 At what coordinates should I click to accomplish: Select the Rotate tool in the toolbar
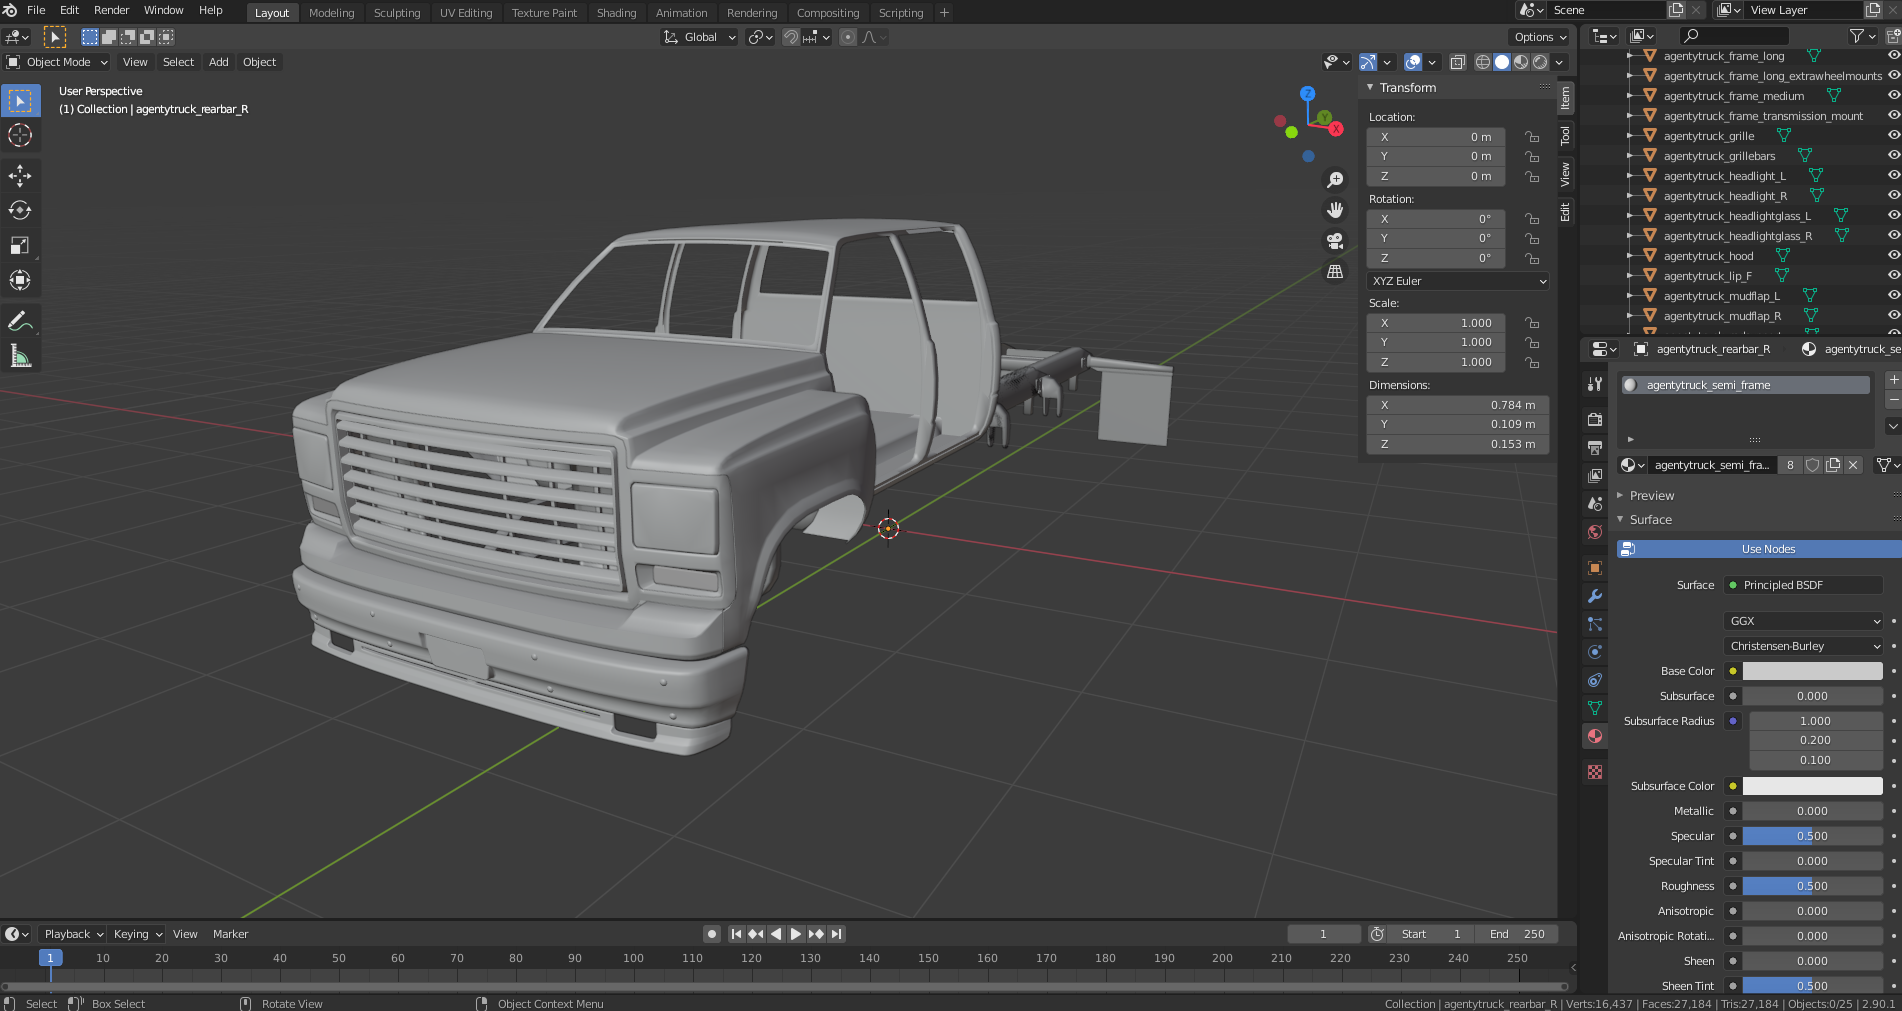[x=20, y=210]
